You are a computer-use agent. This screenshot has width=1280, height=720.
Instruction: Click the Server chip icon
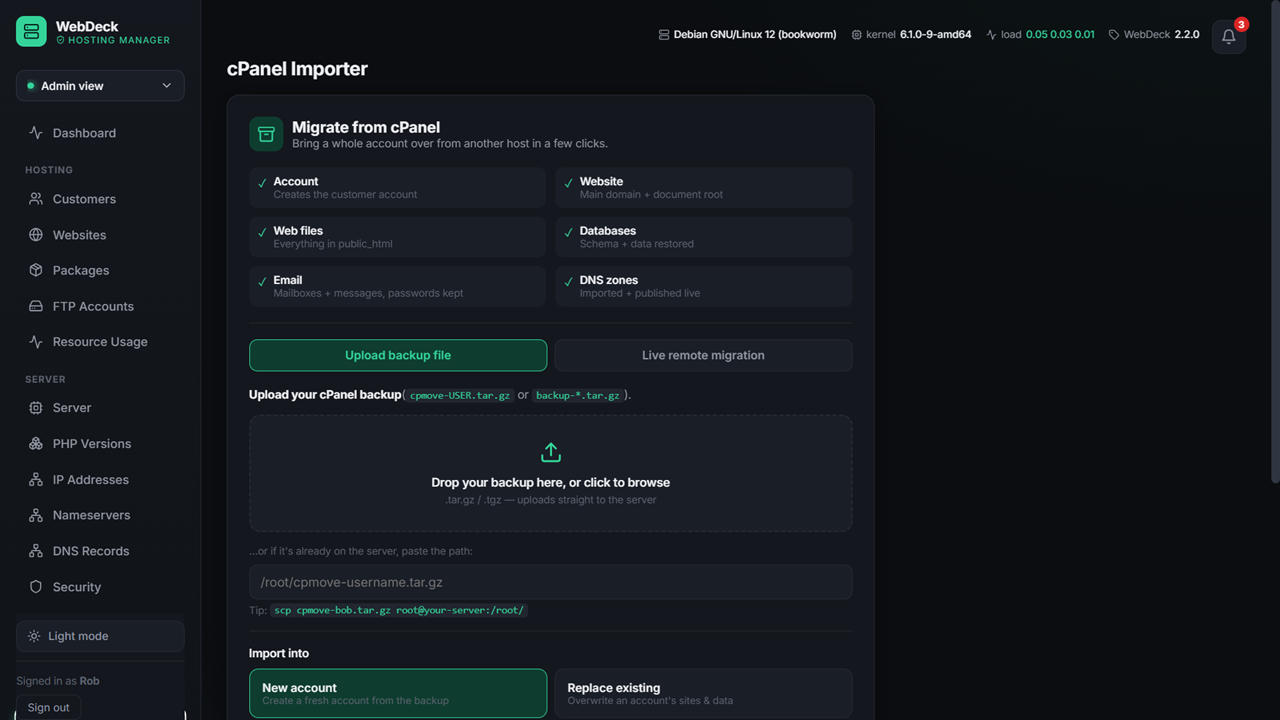[36, 408]
